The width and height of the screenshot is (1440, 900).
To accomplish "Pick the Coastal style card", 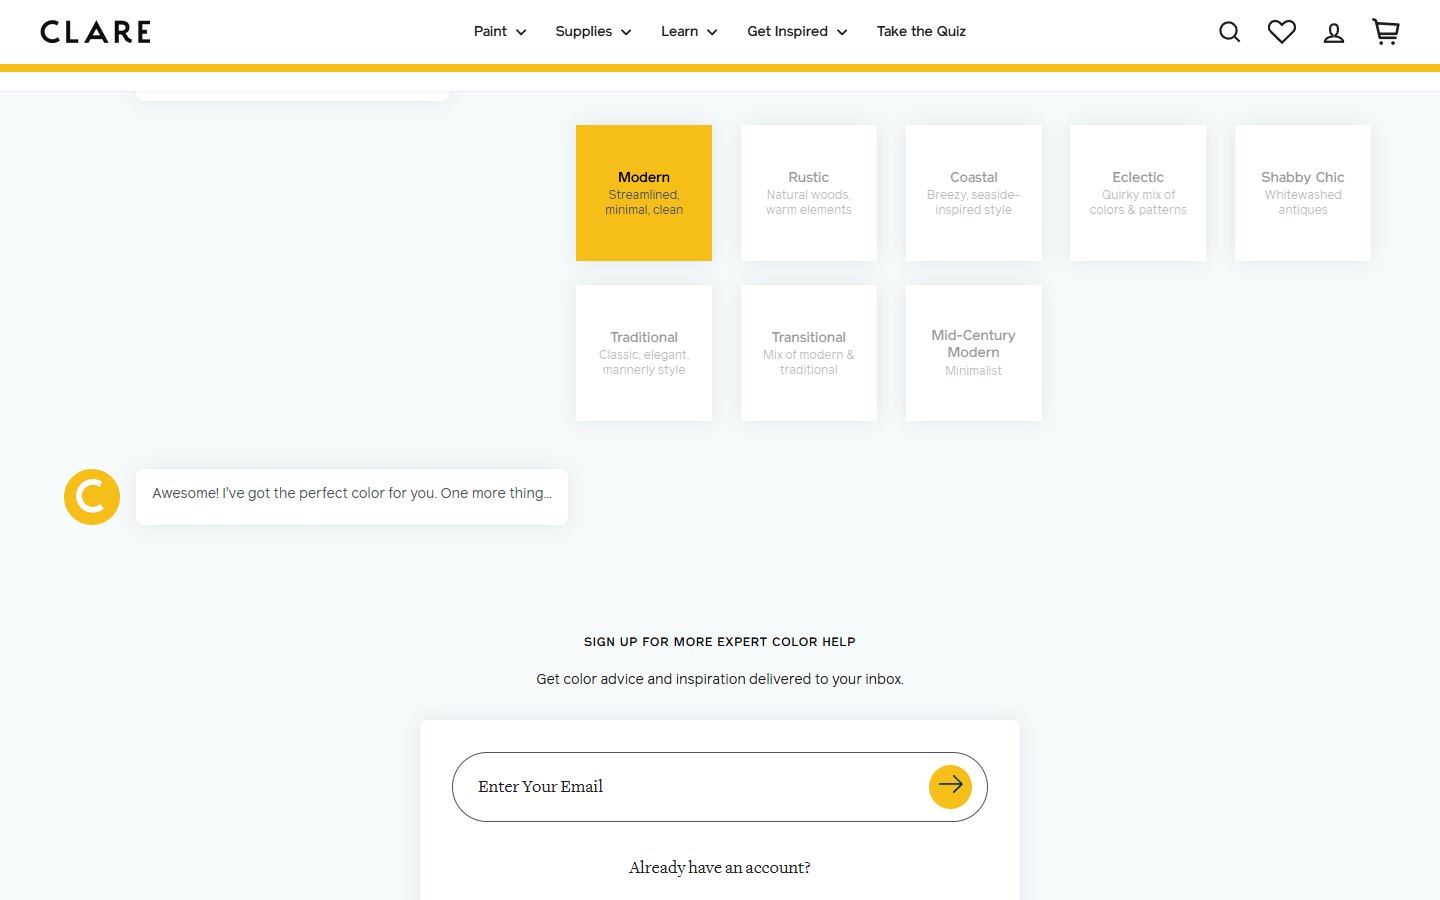I will [974, 193].
